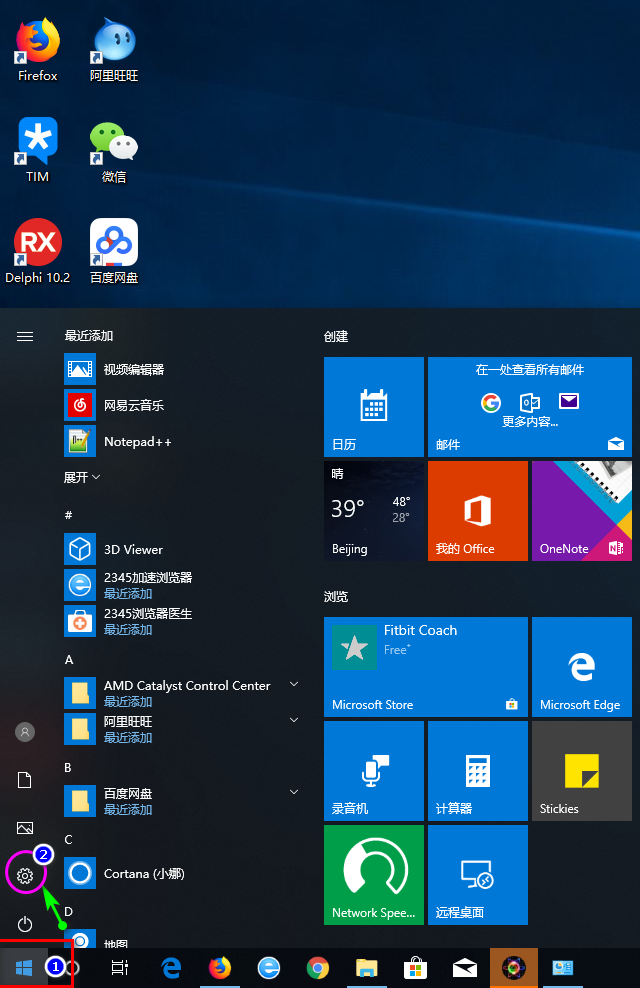Click the 浏览 tile group title
The width and height of the screenshot is (640, 988).
pyautogui.click(x=336, y=596)
